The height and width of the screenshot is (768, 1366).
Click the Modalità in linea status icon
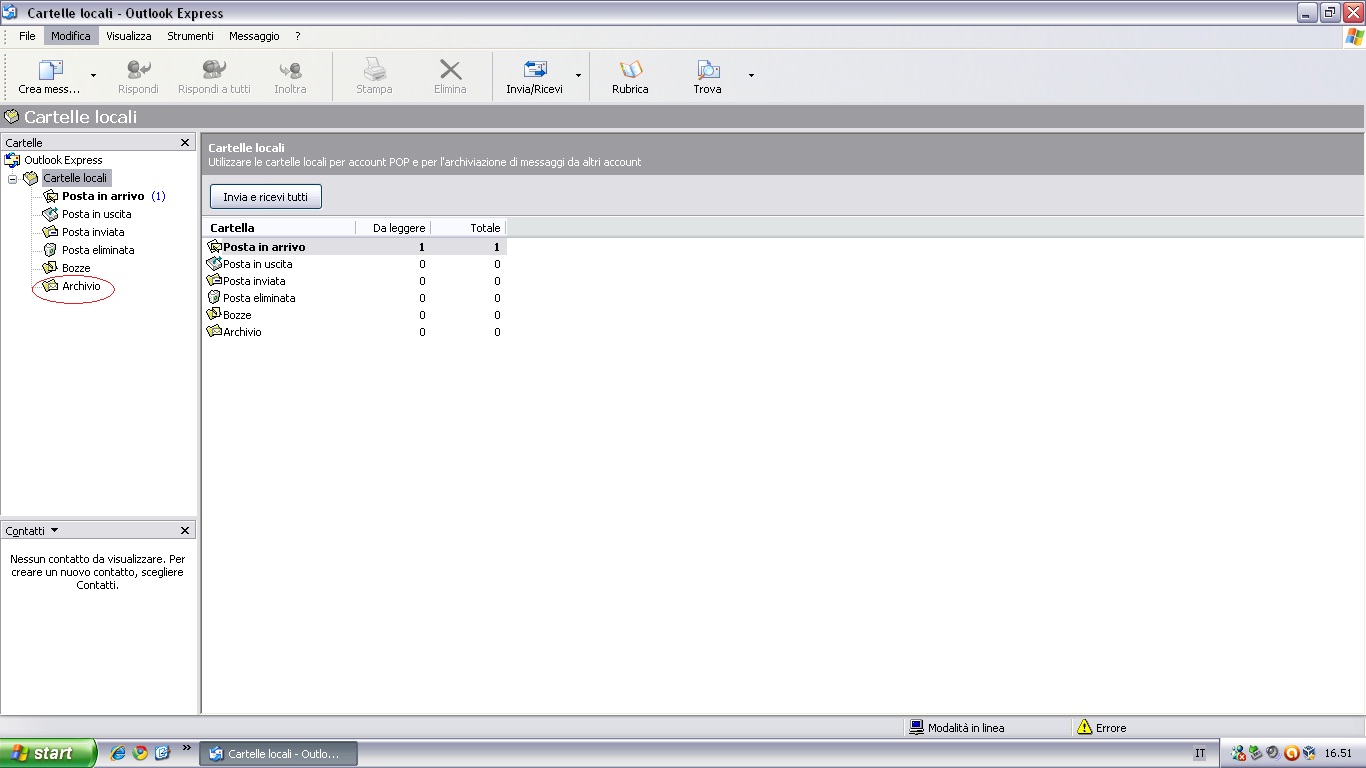pos(916,728)
